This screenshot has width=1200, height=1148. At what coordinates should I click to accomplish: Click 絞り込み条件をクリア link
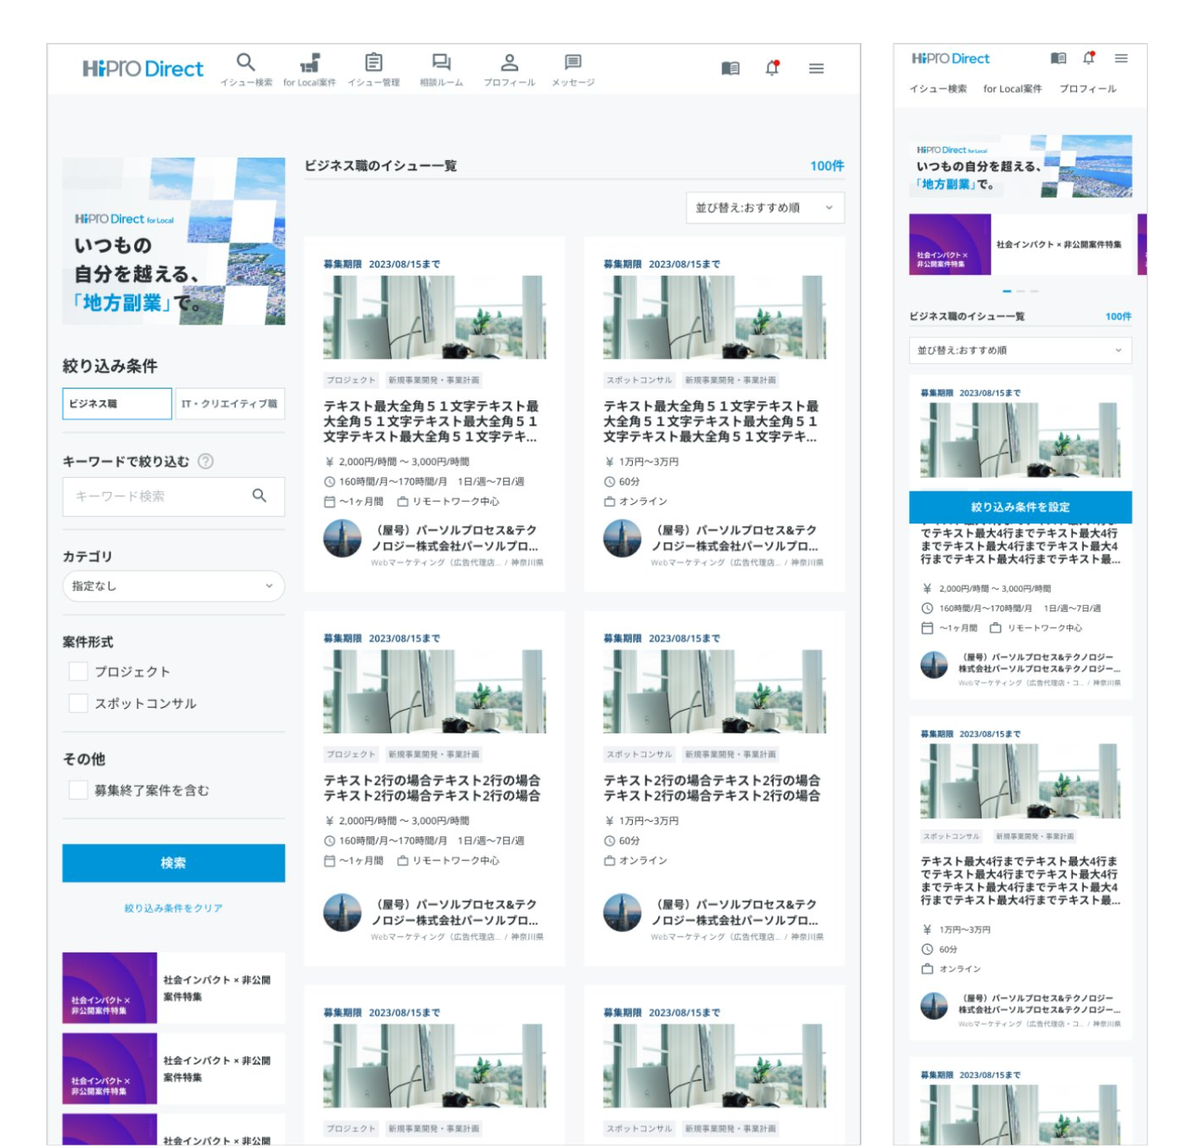coord(173,908)
